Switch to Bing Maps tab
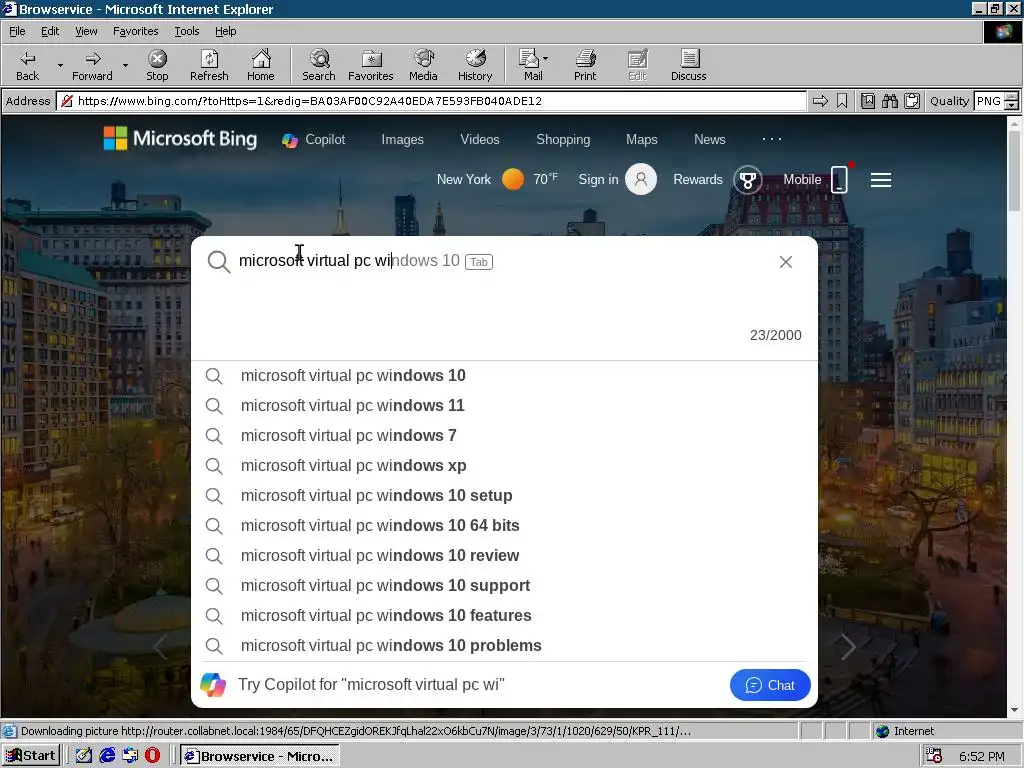The width and height of the screenshot is (1024, 768). (641, 140)
